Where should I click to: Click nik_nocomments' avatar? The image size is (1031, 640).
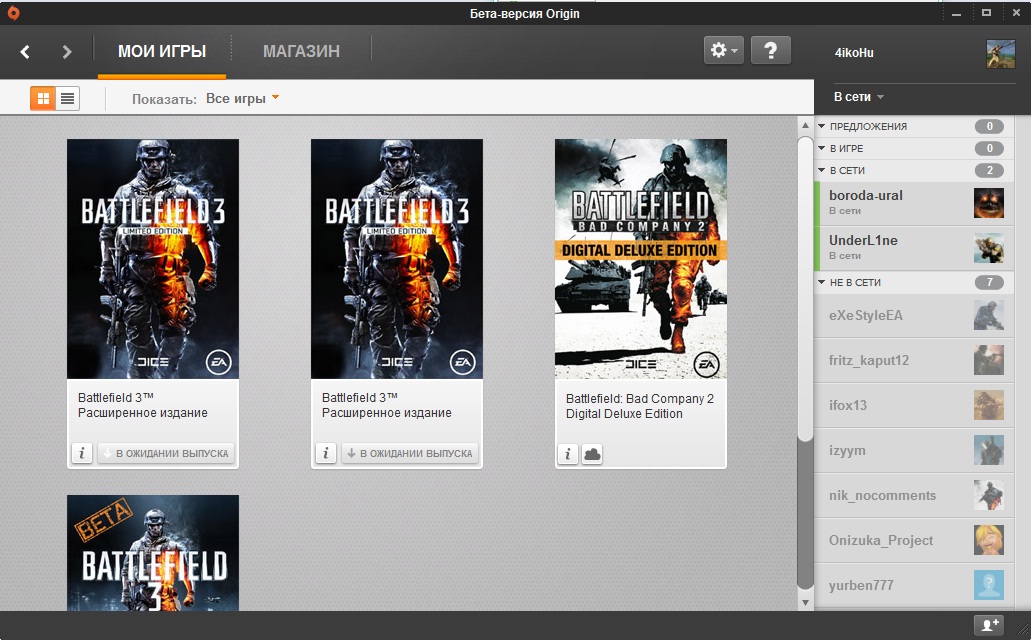(989, 495)
